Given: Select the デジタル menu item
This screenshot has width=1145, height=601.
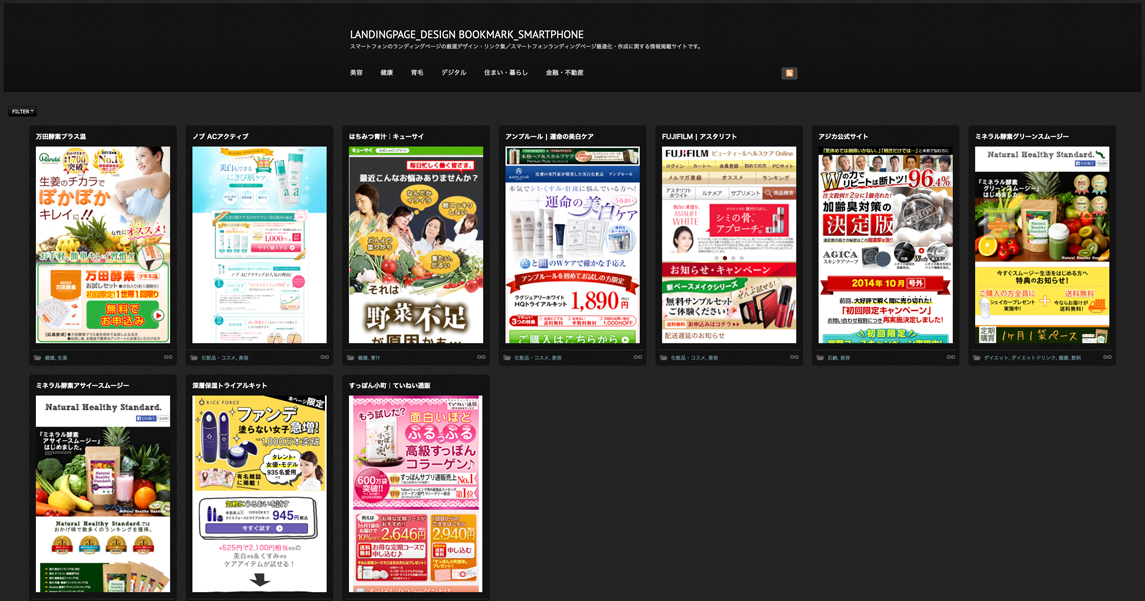Looking at the screenshot, I should point(453,73).
